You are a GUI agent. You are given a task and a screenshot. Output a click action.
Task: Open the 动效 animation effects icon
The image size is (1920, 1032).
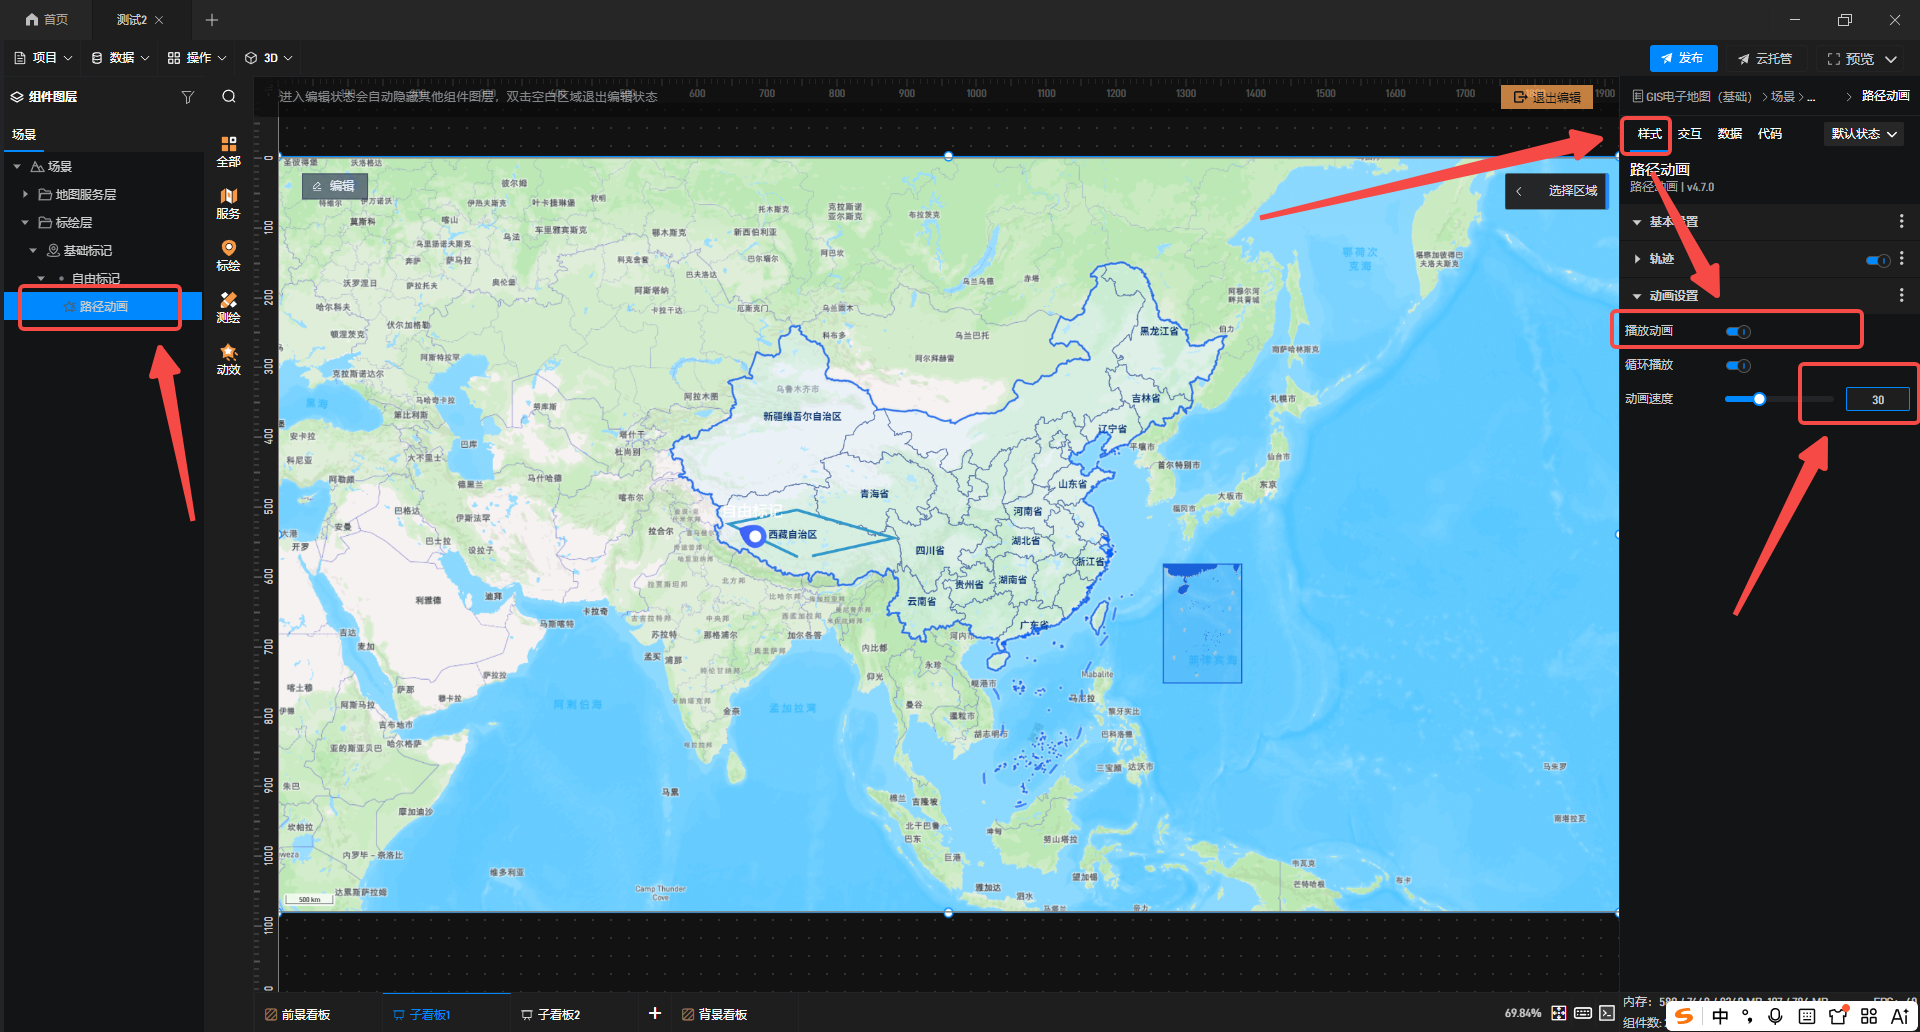228,359
